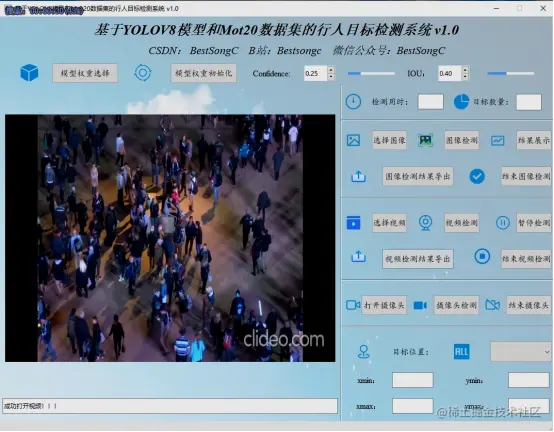The height and width of the screenshot is (432, 554).
Task: Click the location pin icon beside 目标位置
Action: [364, 352]
